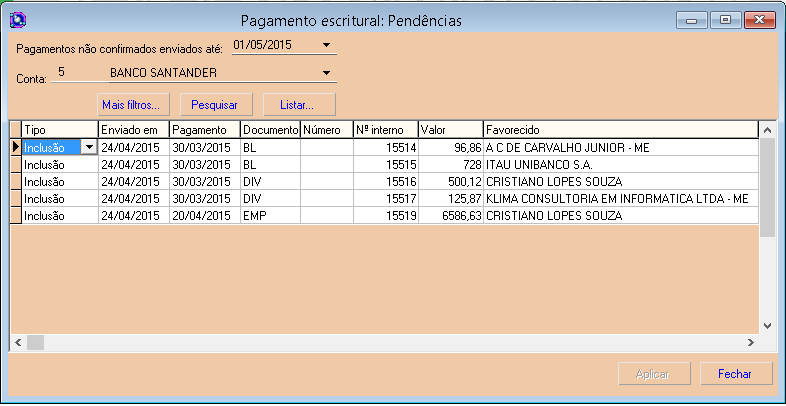Click KLIMA CONSULTORIA EM INFORMATICA LTDA - ME
The height and width of the screenshot is (406, 786).
click(x=621, y=199)
